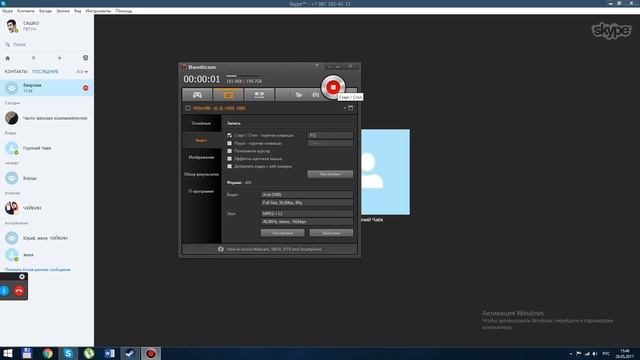
Task: Click the info icon in Bandicam footer
Action: point(220,249)
